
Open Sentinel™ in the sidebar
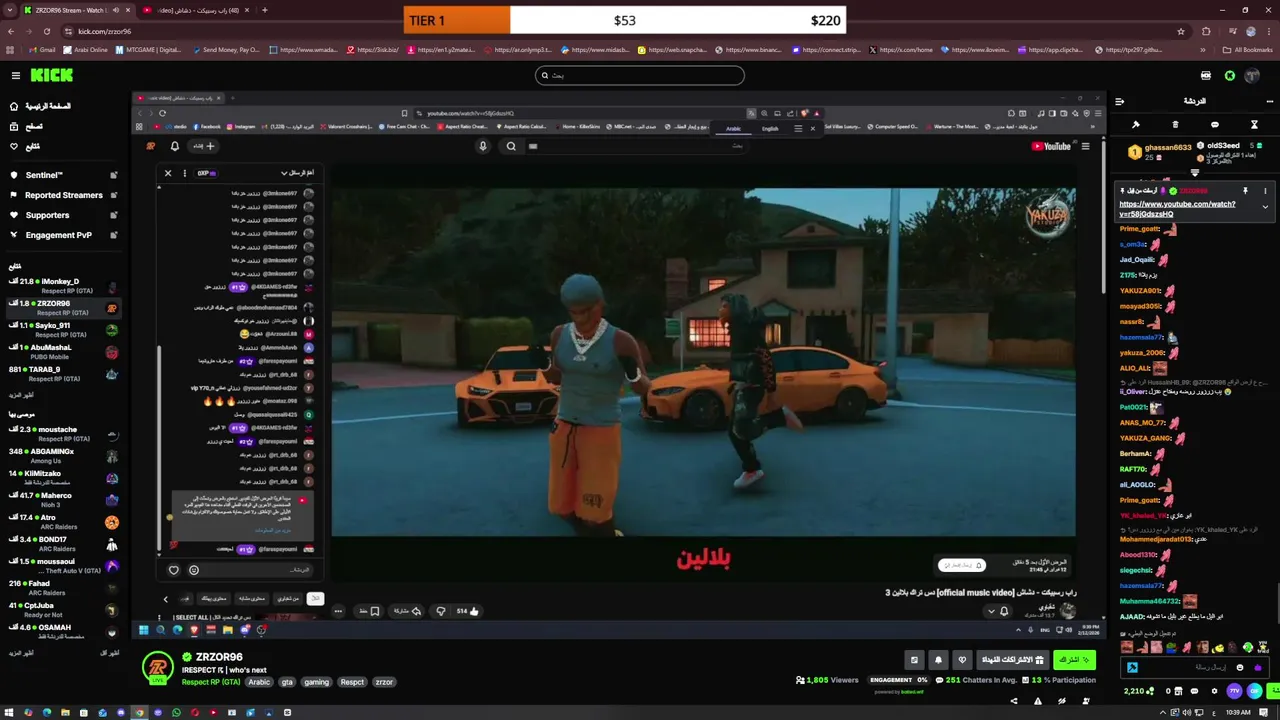pos(63,175)
